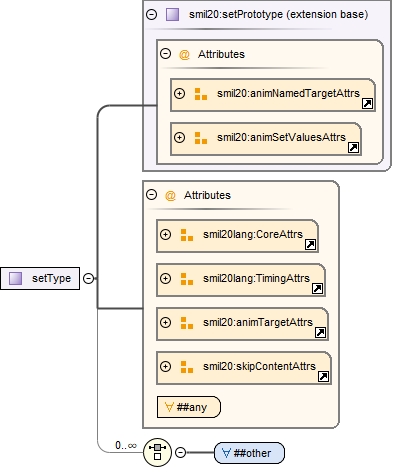This screenshot has width=393, height=472.
Task: Click the setType complex type icon
Action: [x=15, y=278]
